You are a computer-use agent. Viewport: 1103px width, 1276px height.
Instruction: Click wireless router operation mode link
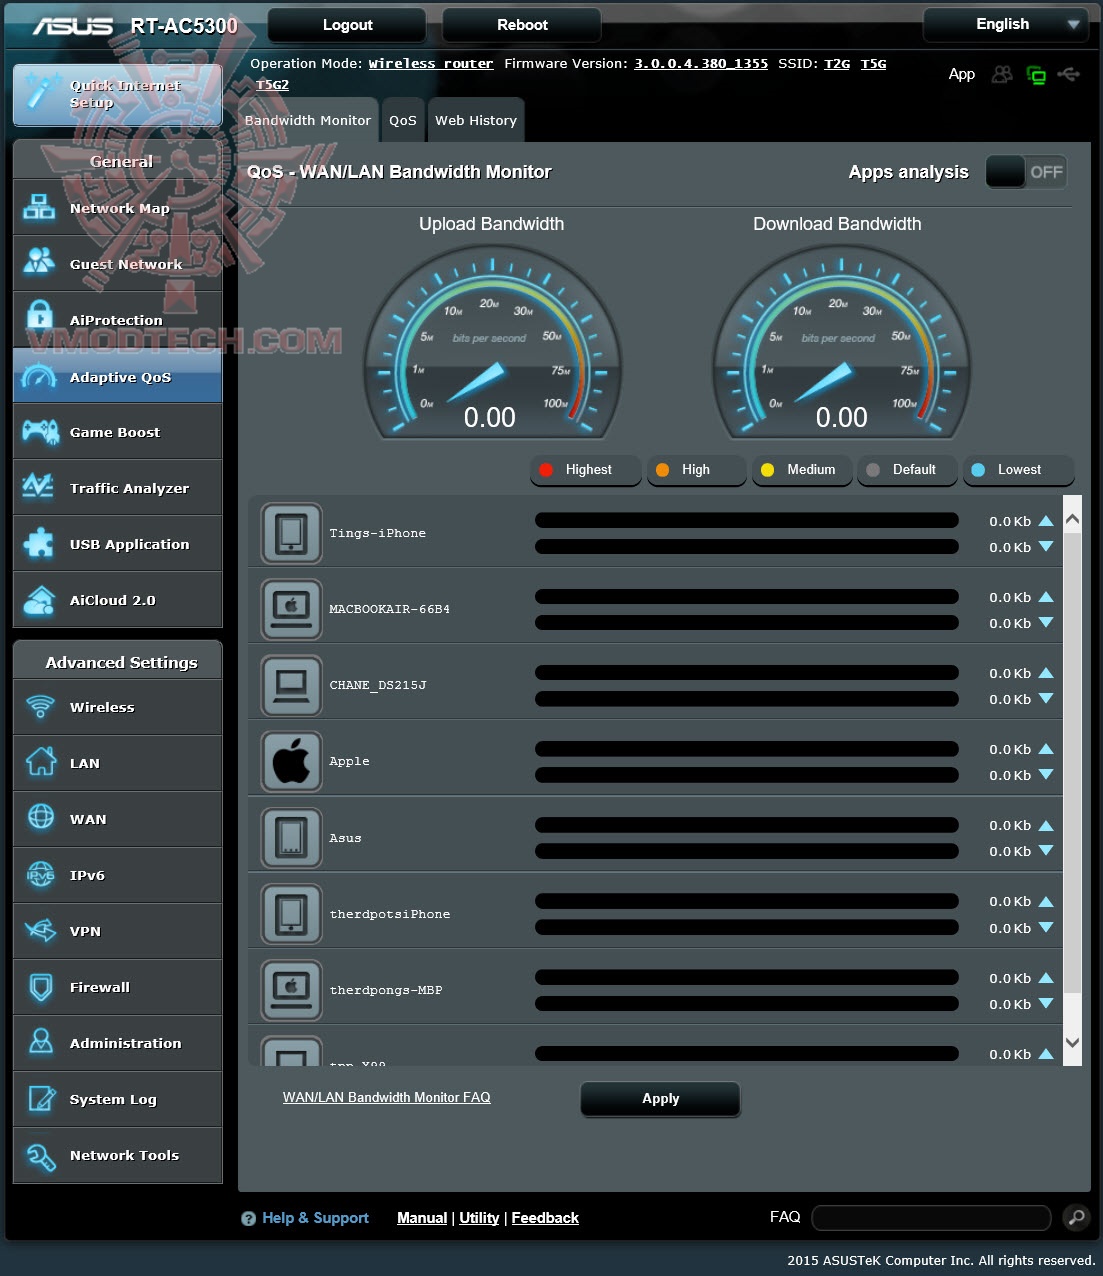click(431, 63)
